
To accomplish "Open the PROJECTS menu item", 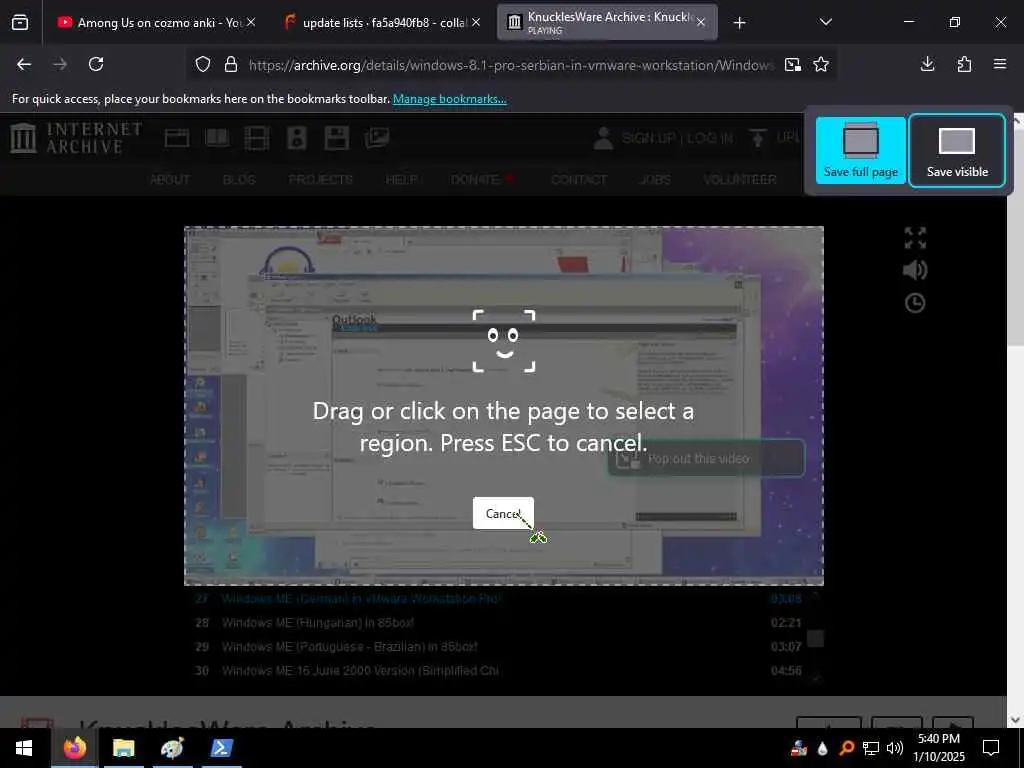I will 321,180.
